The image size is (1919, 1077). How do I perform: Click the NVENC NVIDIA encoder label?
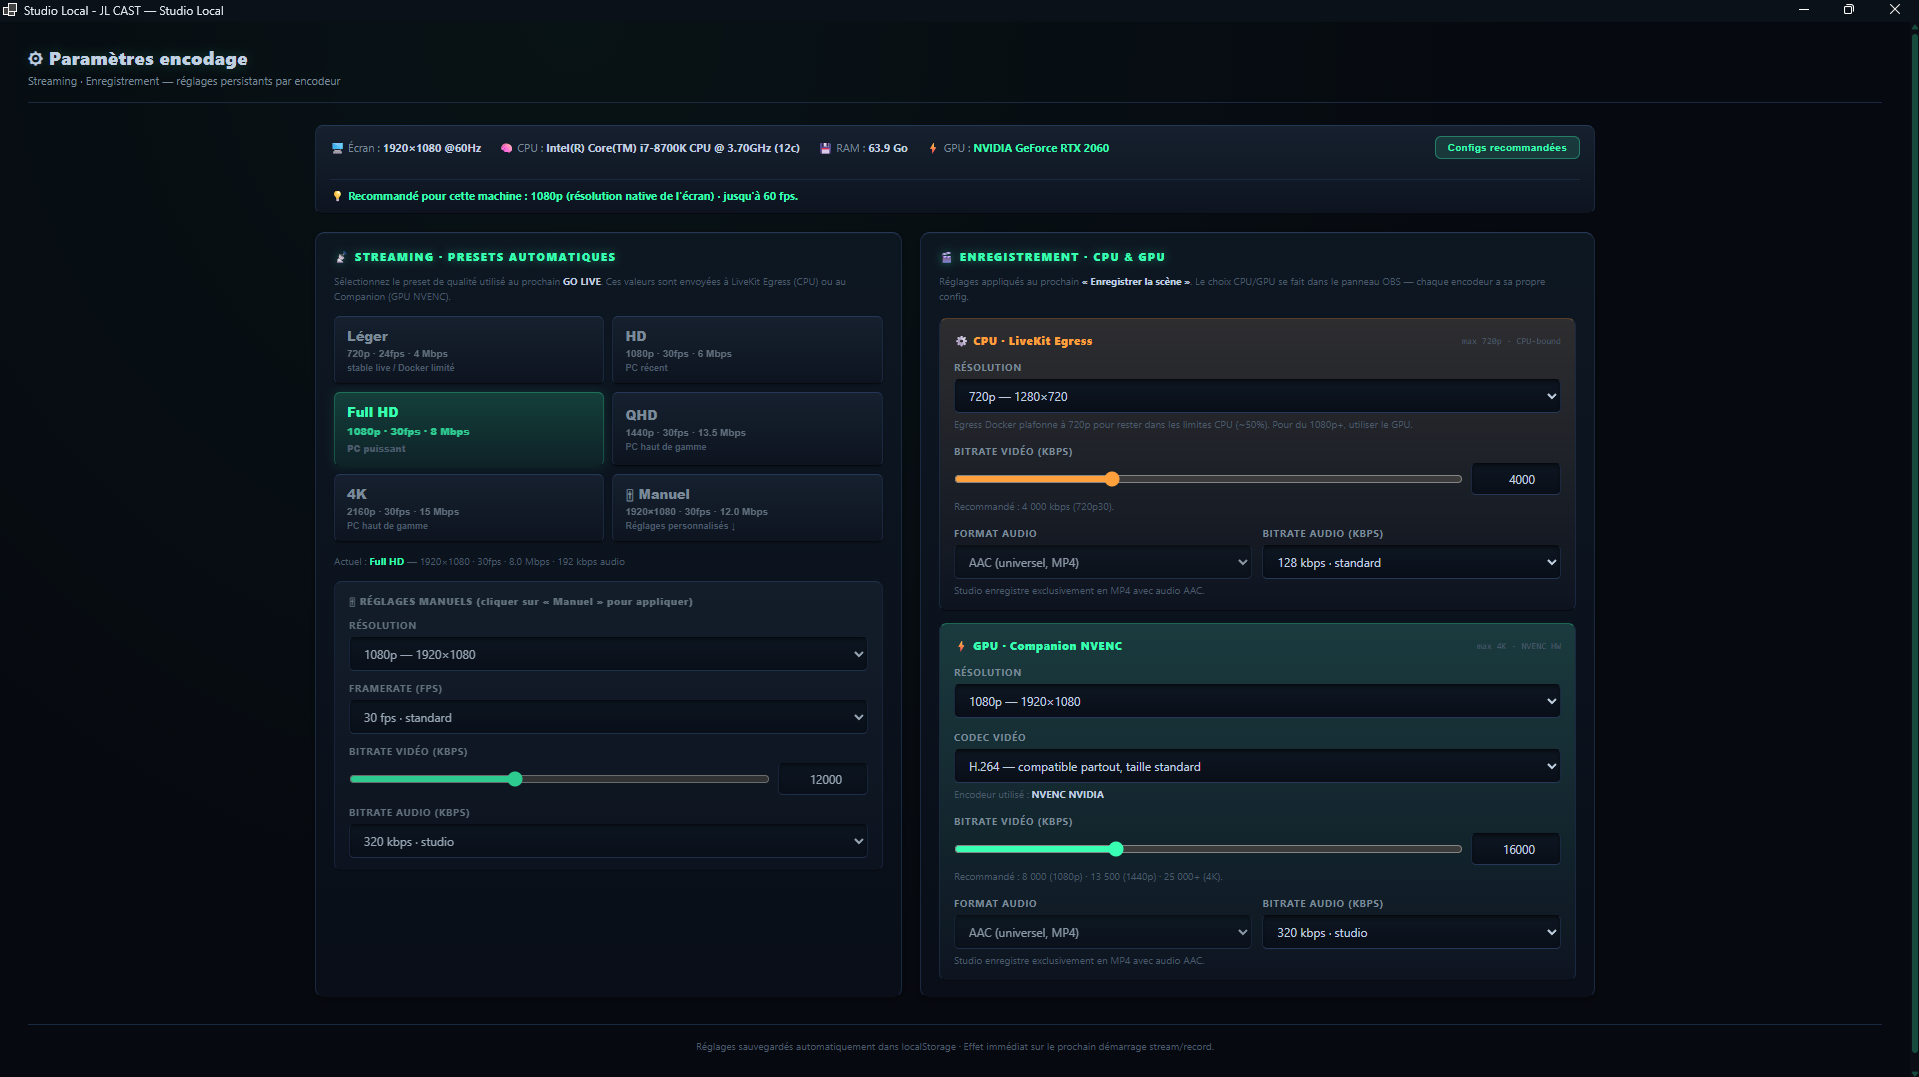[1067, 795]
